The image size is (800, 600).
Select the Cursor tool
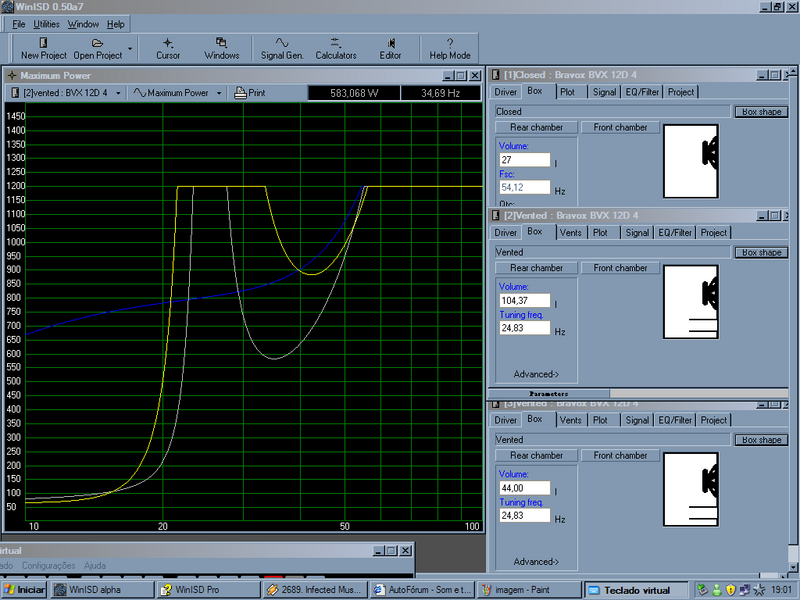pyautogui.click(x=168, y=48)
